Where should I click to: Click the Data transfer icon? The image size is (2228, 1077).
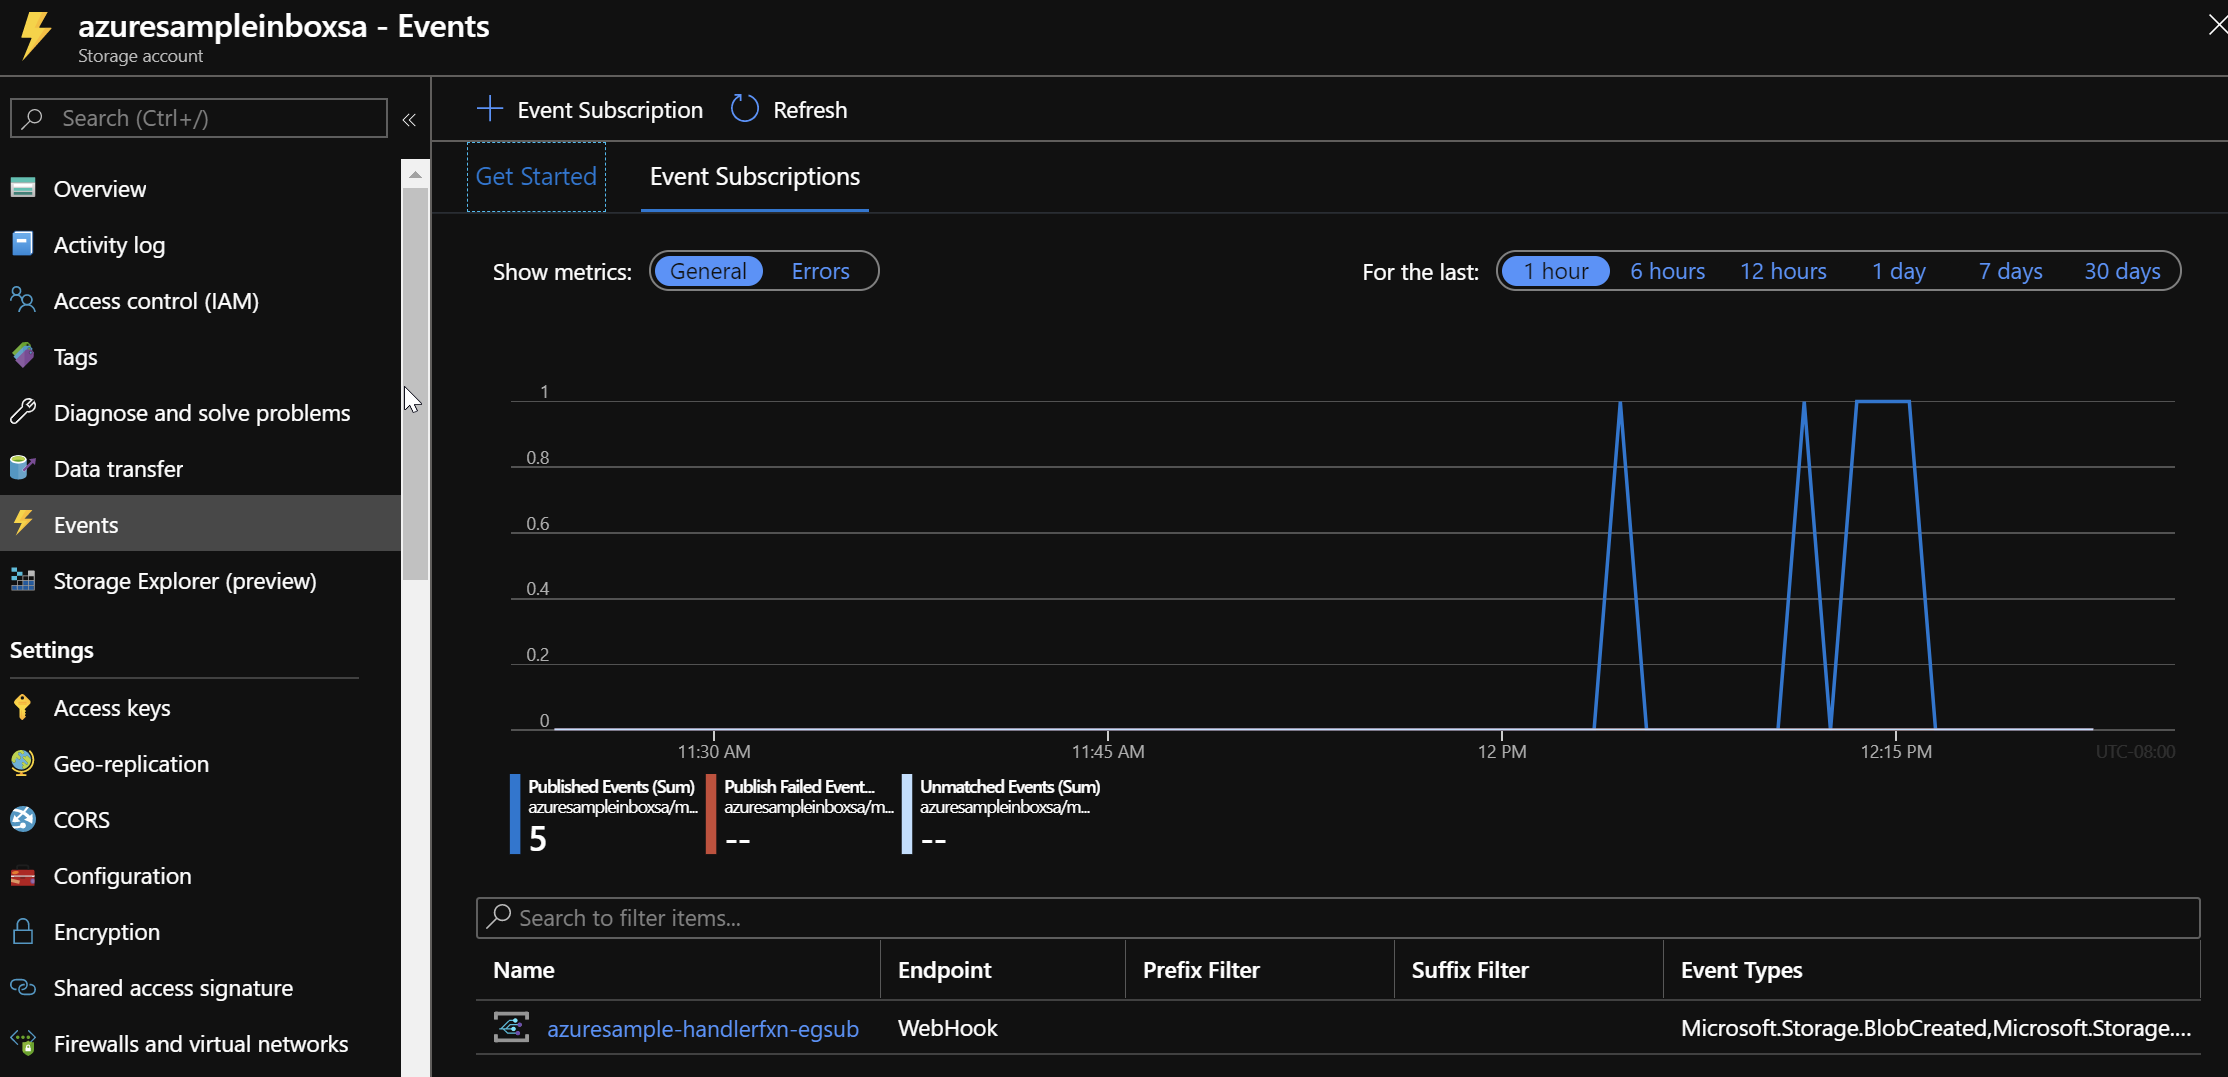[x=23, y=468]
